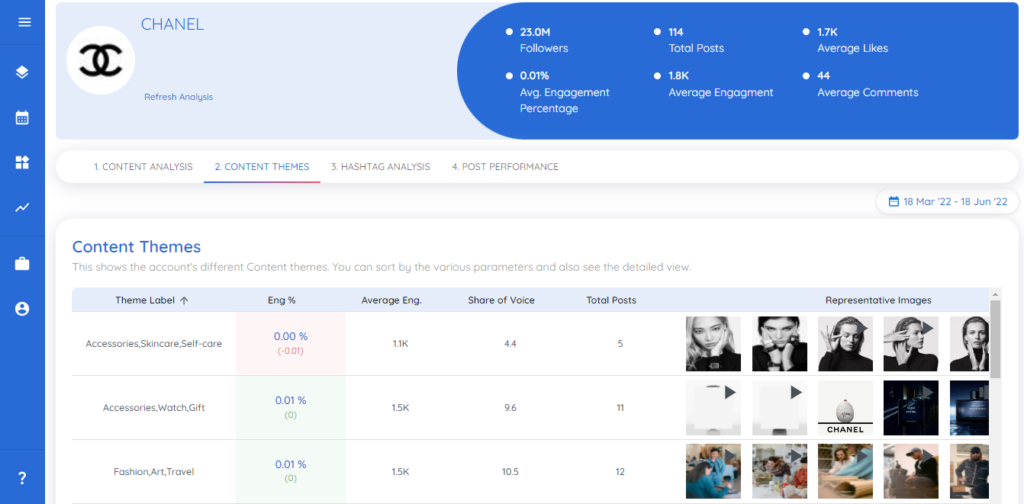Click the Theme Label sort arrow

coord(184,300)
